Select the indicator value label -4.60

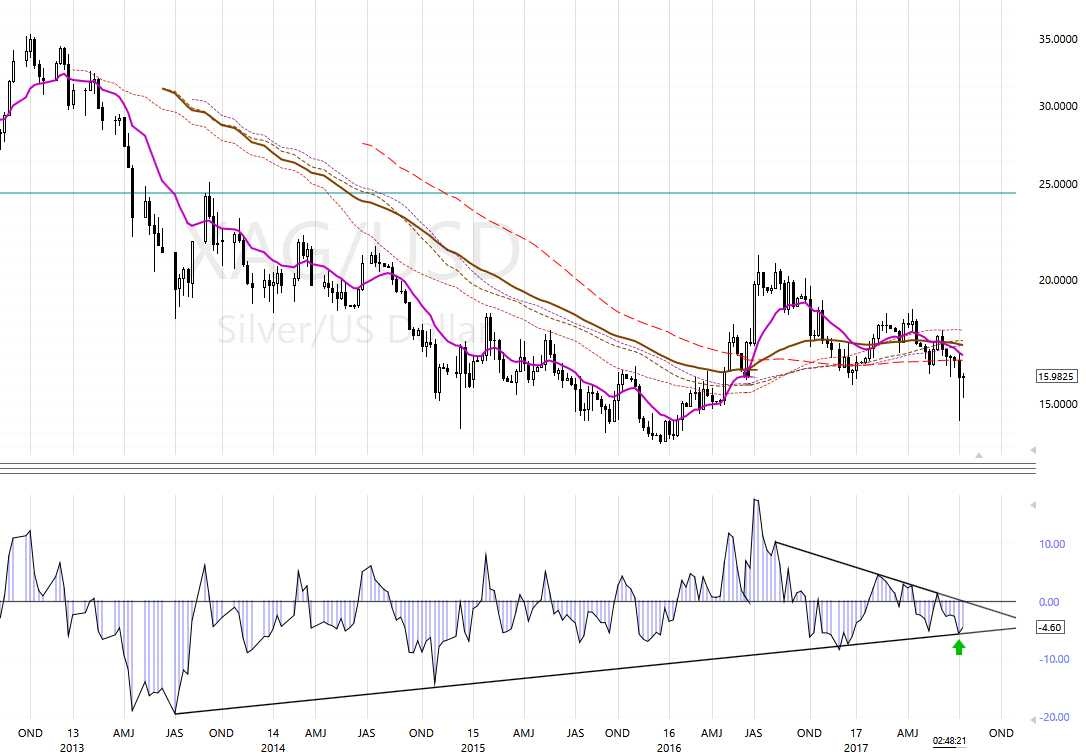[x=1050, y=627]
